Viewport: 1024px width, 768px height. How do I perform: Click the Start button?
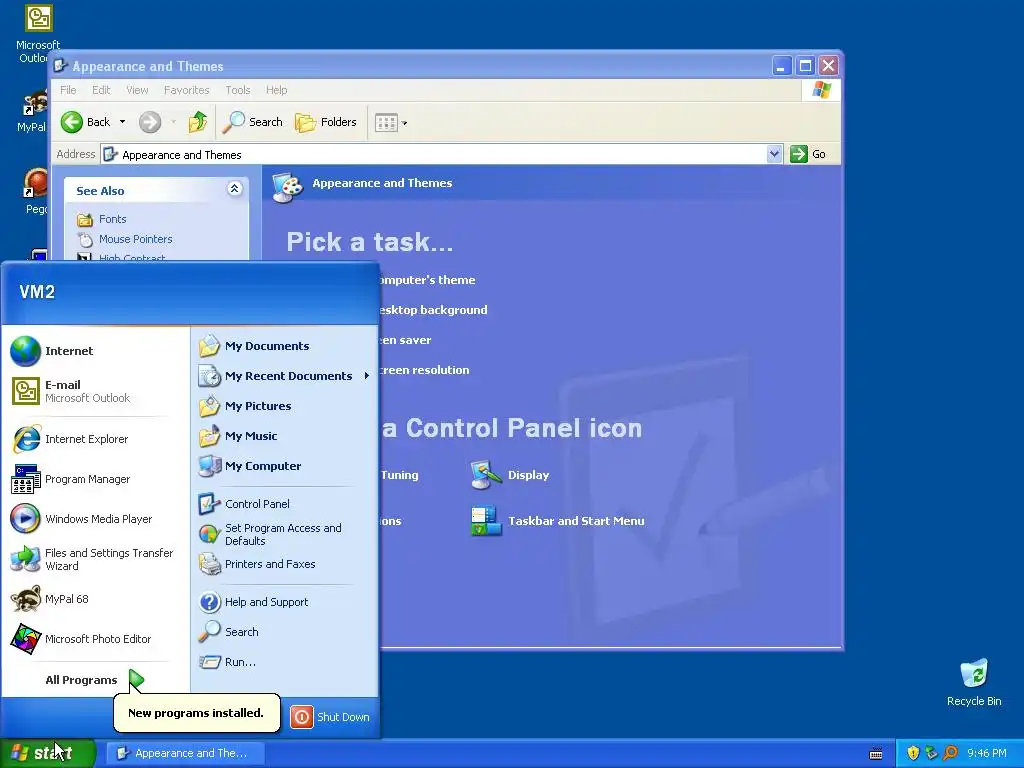48,753
